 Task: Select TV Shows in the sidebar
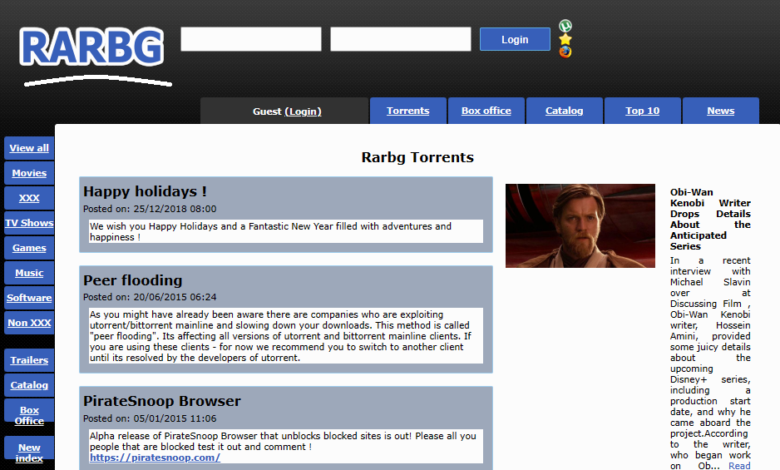click(29, 222)
